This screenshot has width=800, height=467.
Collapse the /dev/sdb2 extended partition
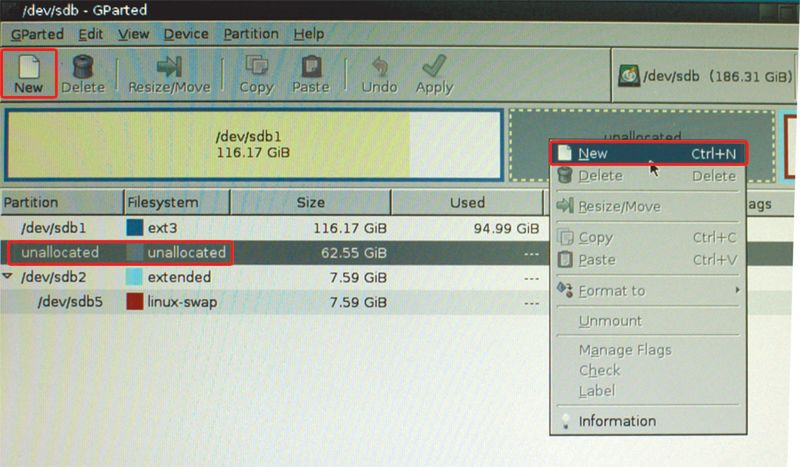pos(8,277)
